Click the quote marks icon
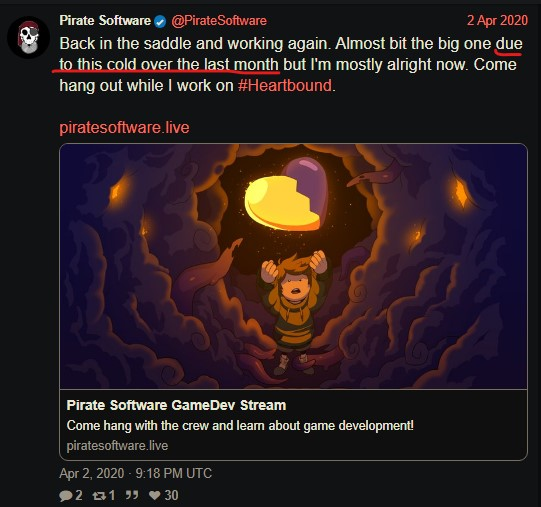The height and width of the screenshot is (507, 541). tap(131, 495)
